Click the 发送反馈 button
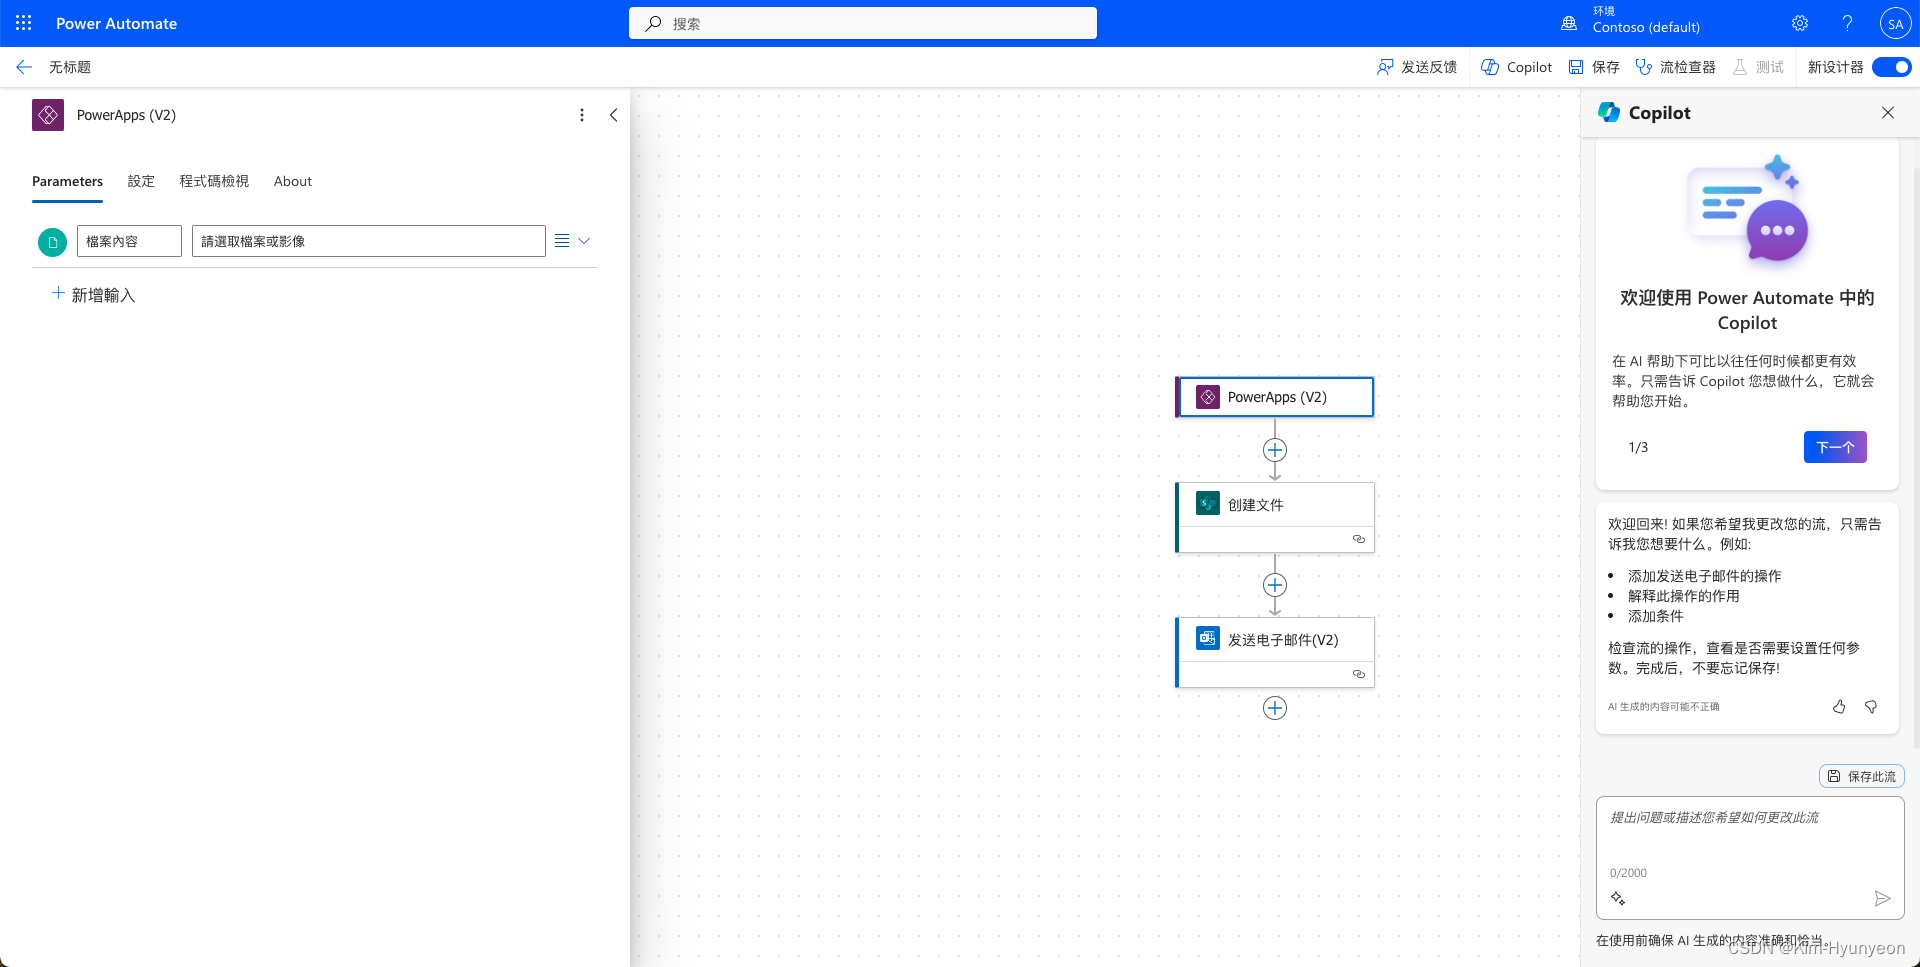1920x967 pixels. 1417,67
